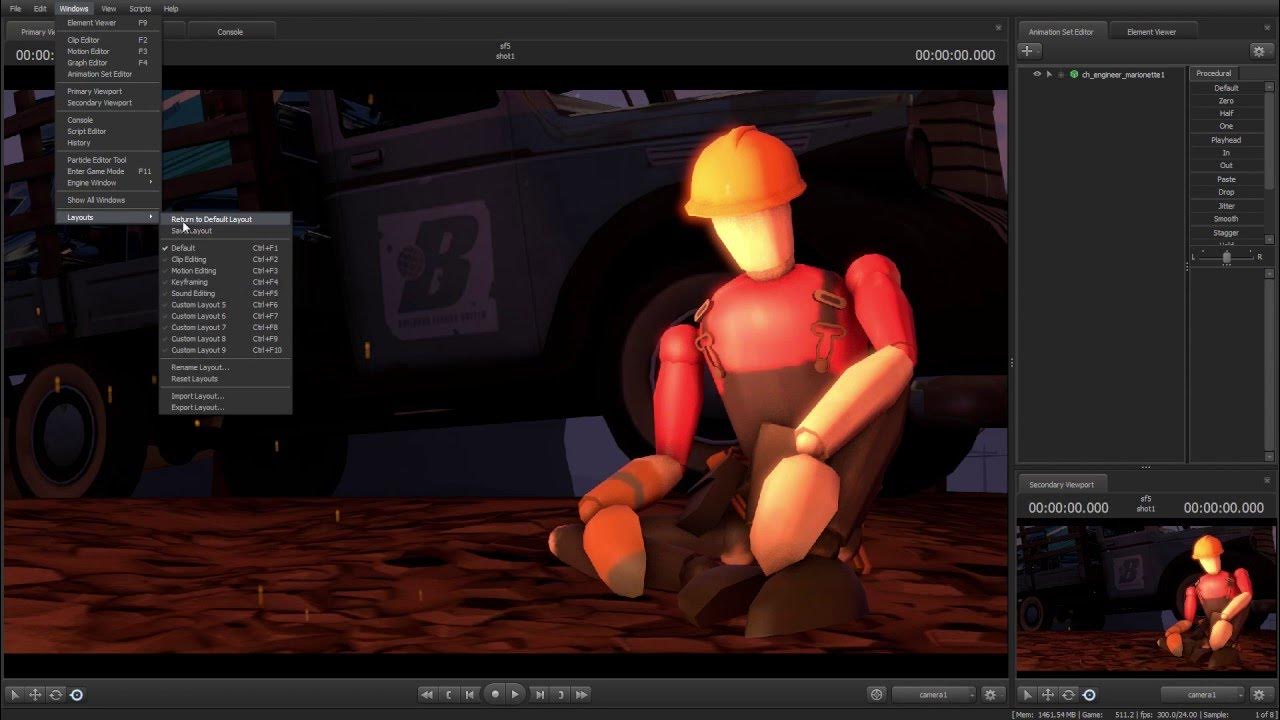Click the record button in playback controls

(x=494, y=694)
